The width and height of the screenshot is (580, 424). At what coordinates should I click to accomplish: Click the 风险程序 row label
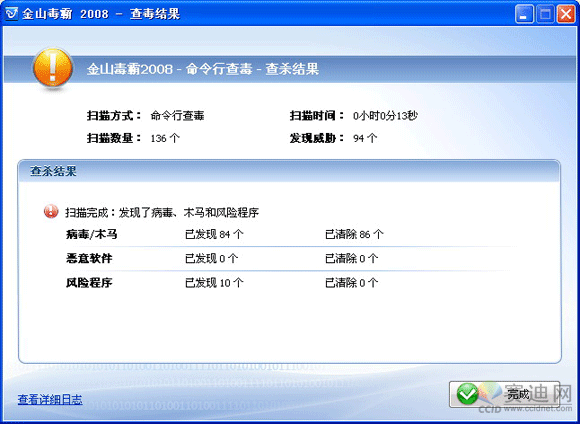click(x=89, y=283)
